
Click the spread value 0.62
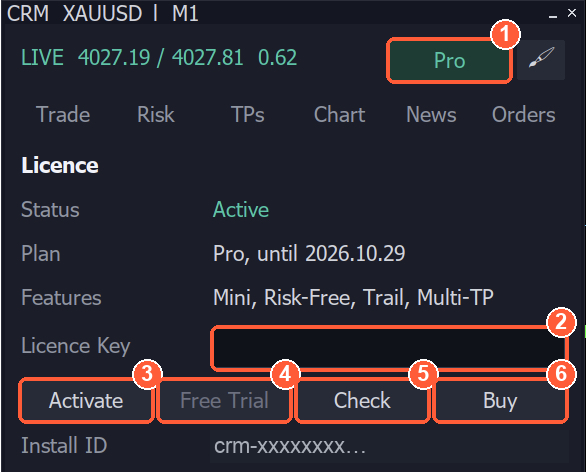[277, 58]
